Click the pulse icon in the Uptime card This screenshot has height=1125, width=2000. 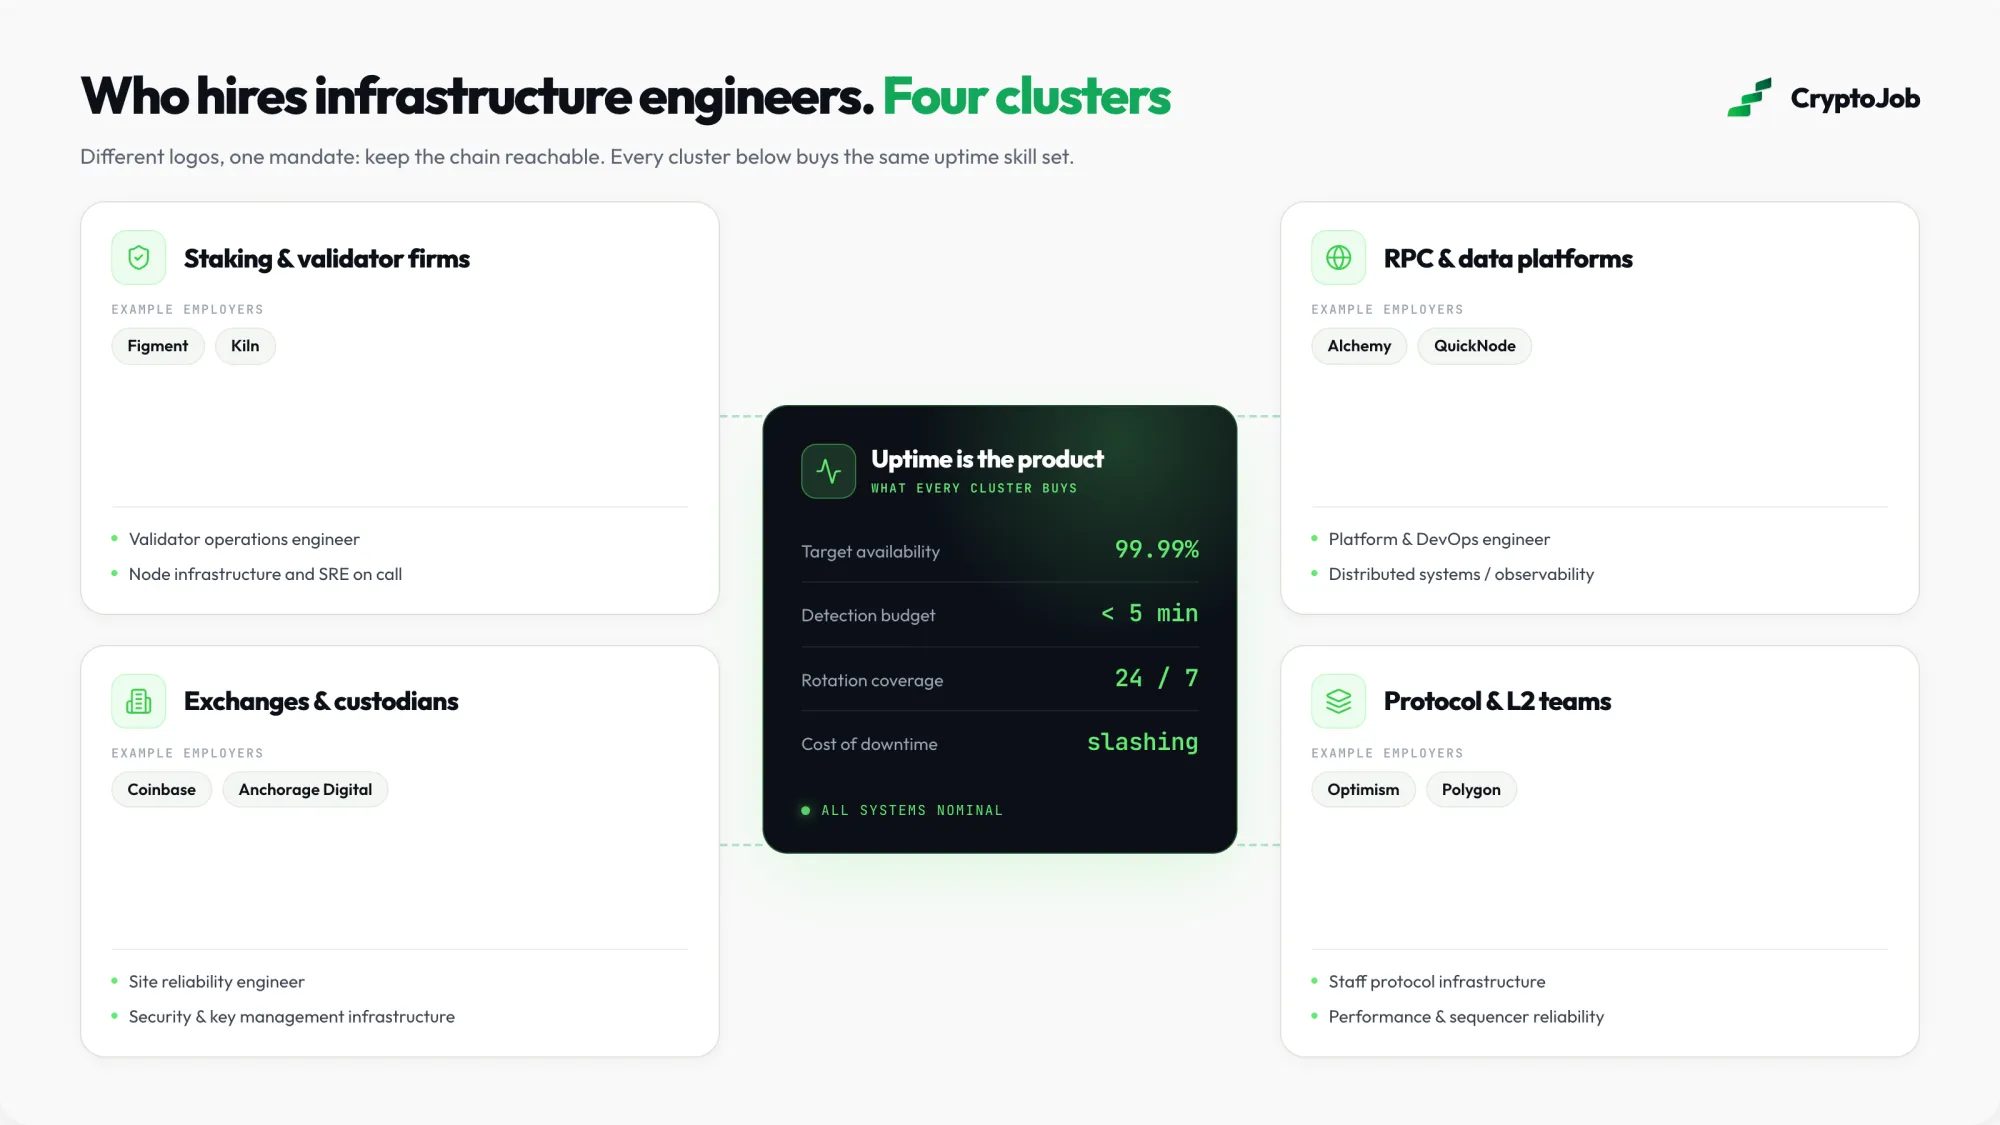(829, 471)
